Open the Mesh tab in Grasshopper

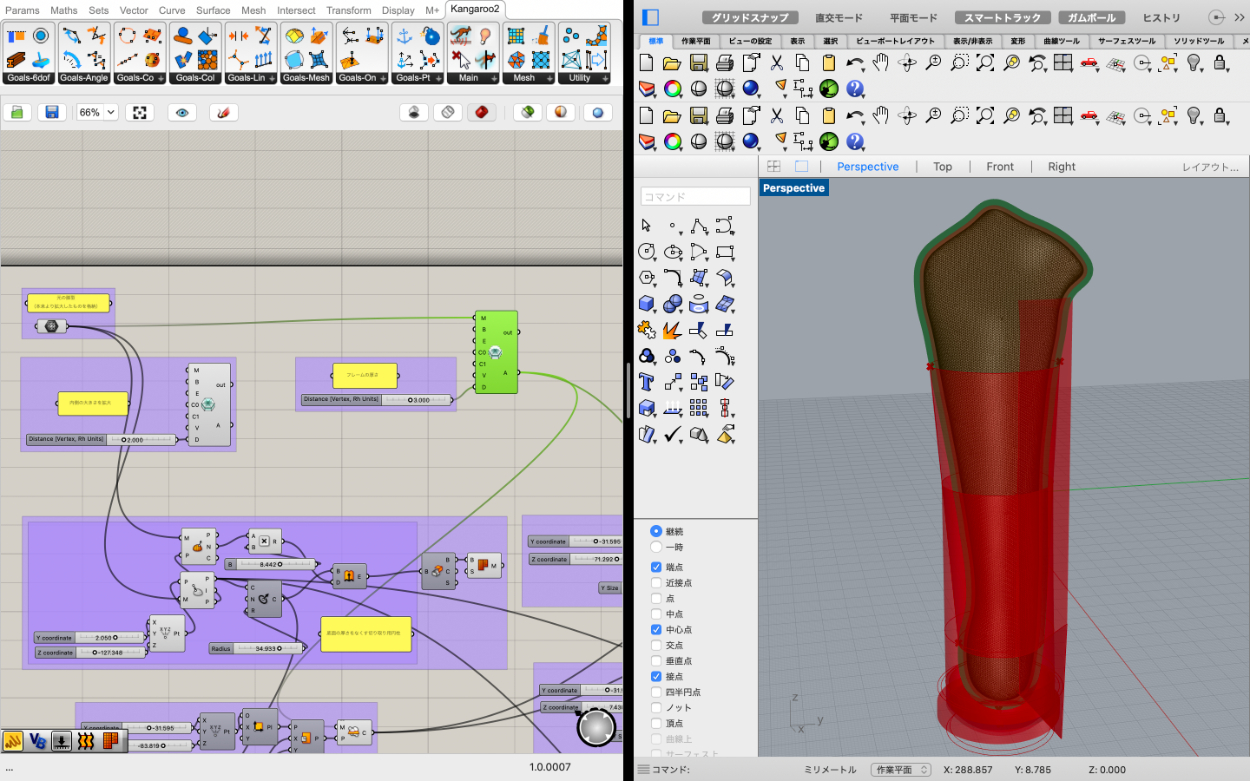click(x=253, y=10)
